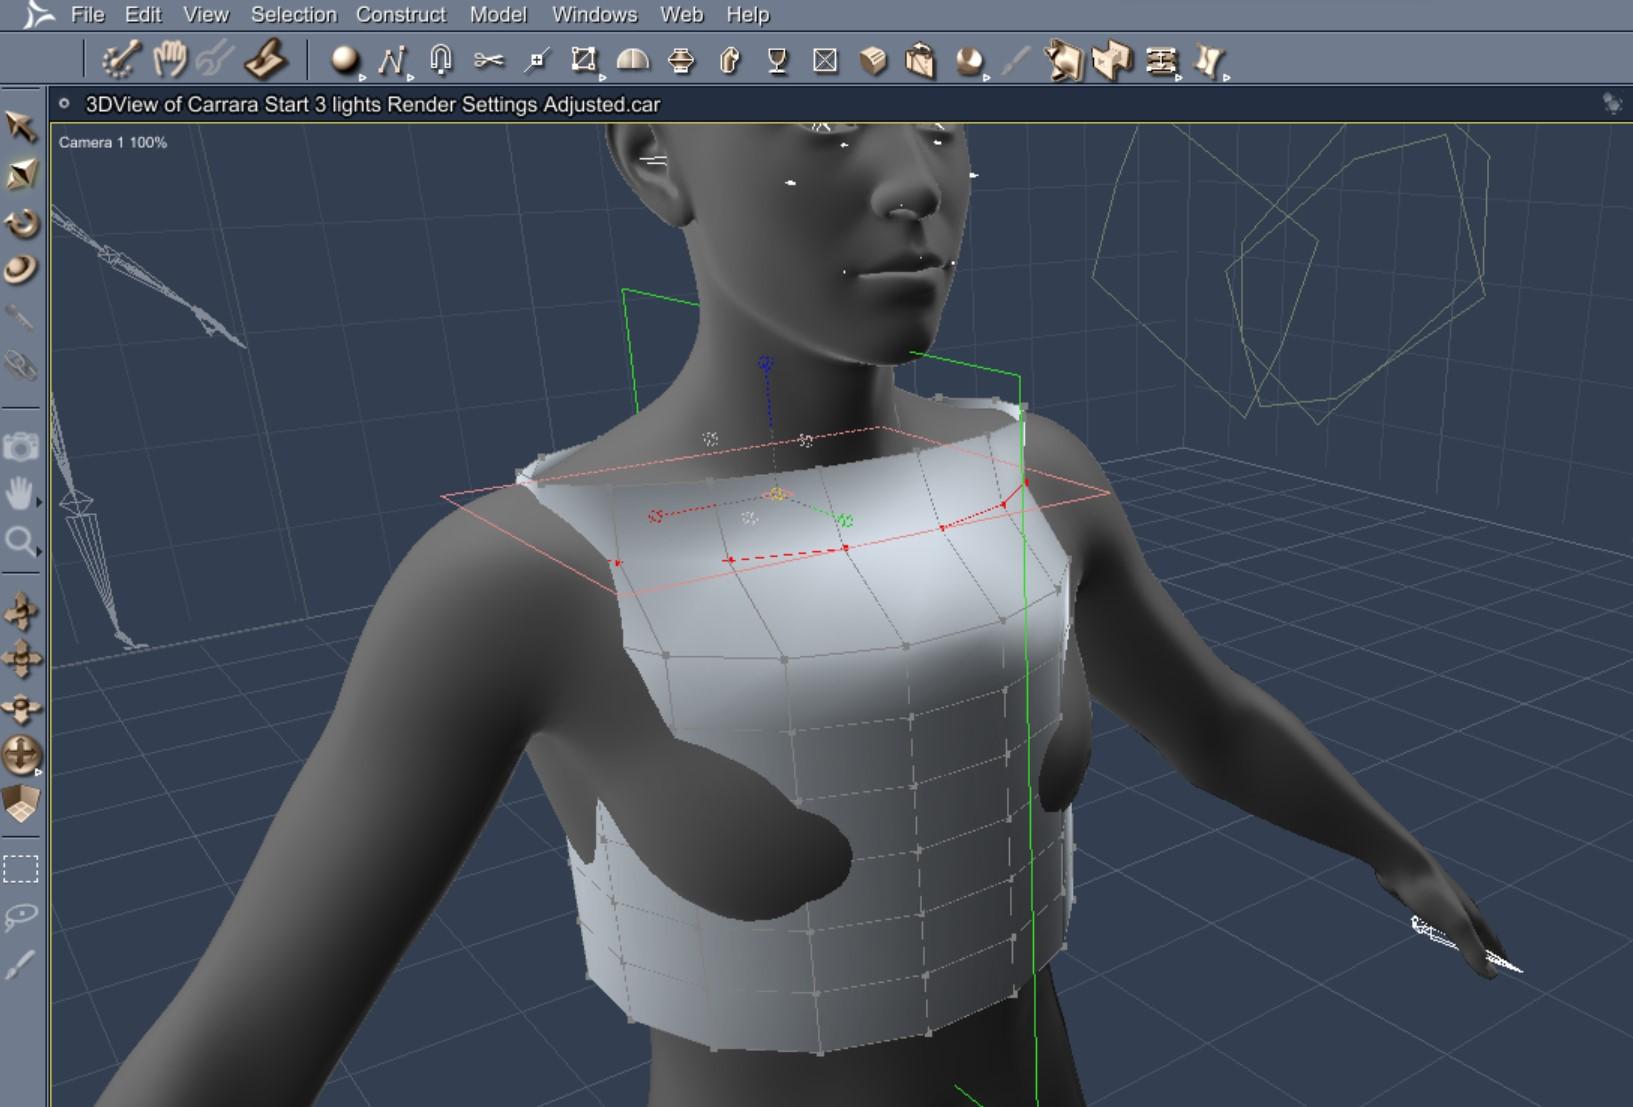Click the greyed camera icon in sidebar
Screen dimensions: 1633x1107
[x=21, y=446]
